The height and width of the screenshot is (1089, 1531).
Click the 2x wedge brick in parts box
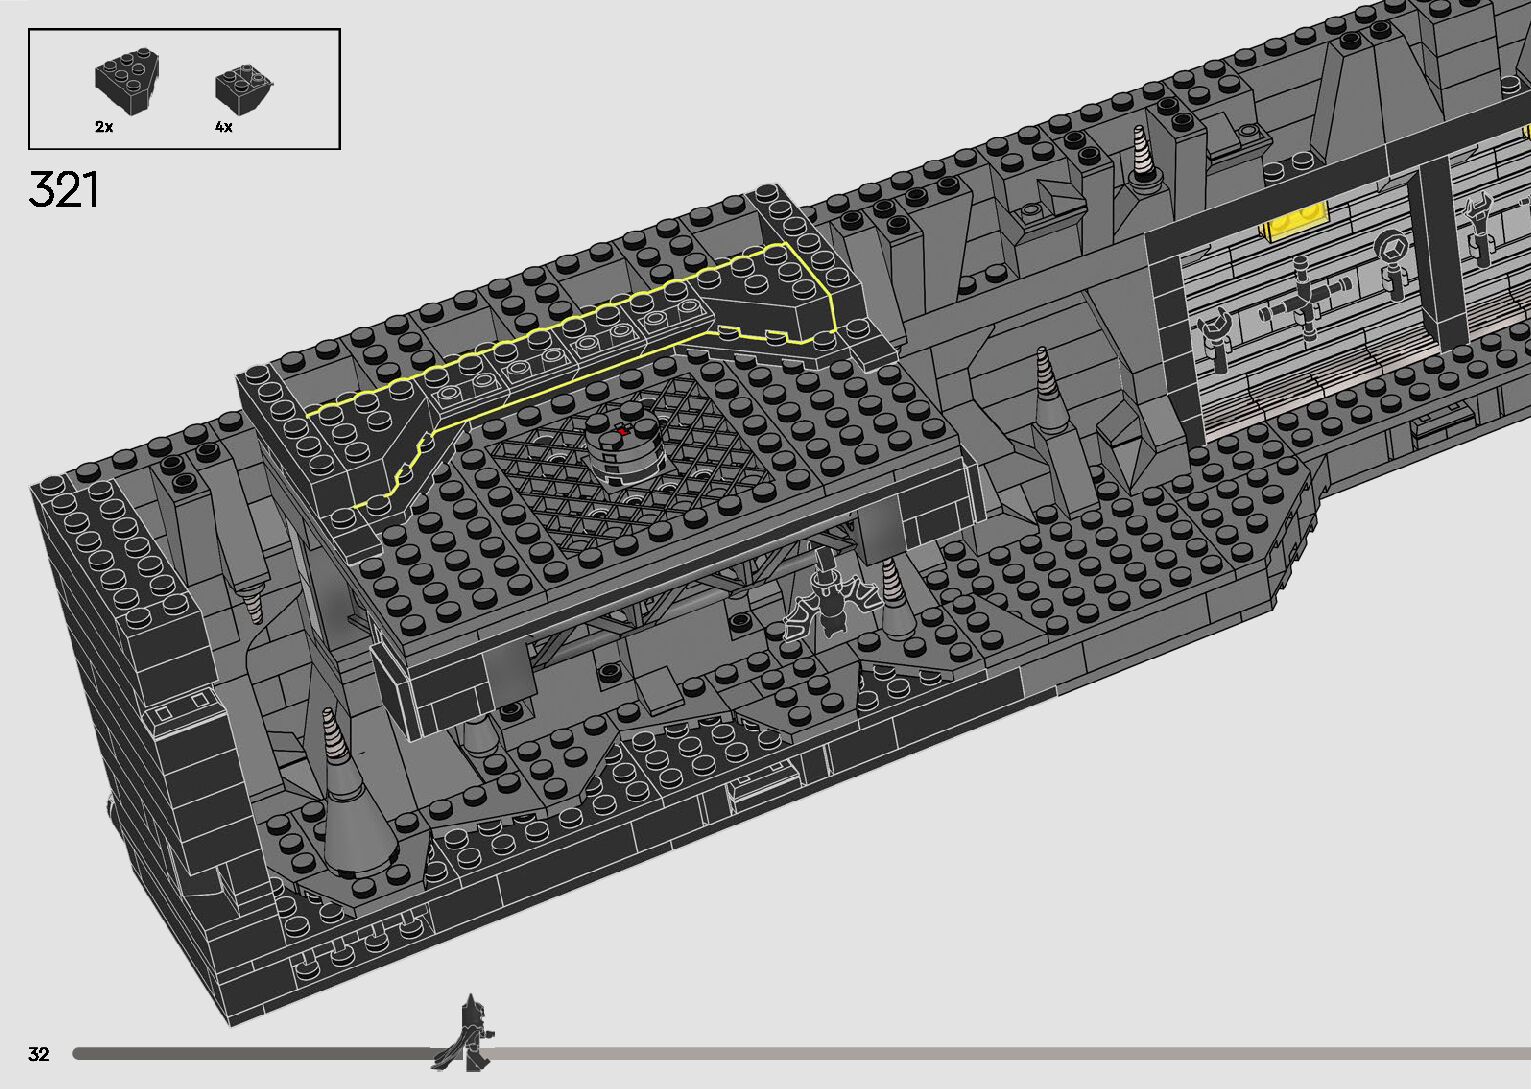127,80
